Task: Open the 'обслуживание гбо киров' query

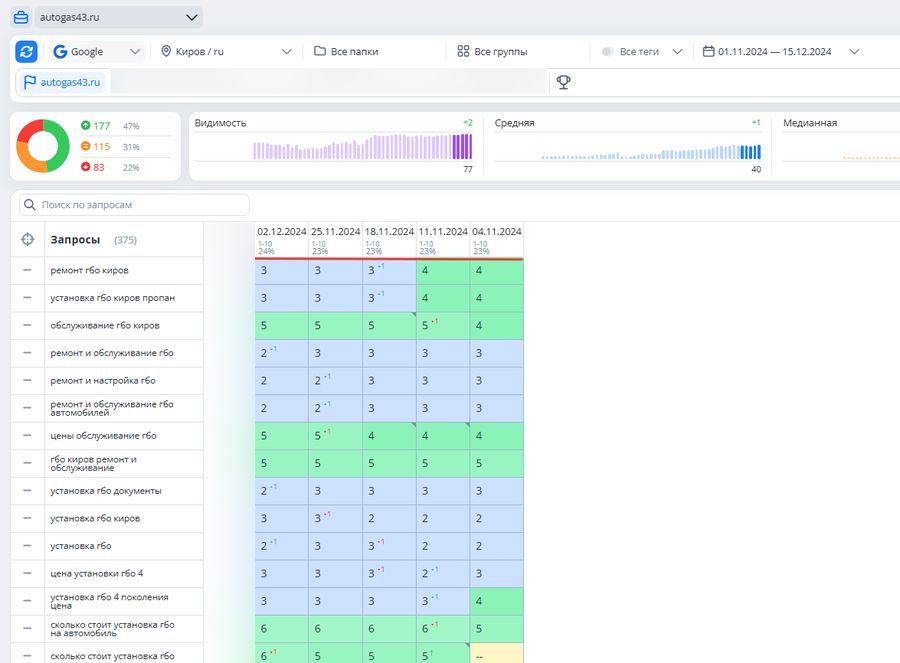Action: click(x=105, y=326)
